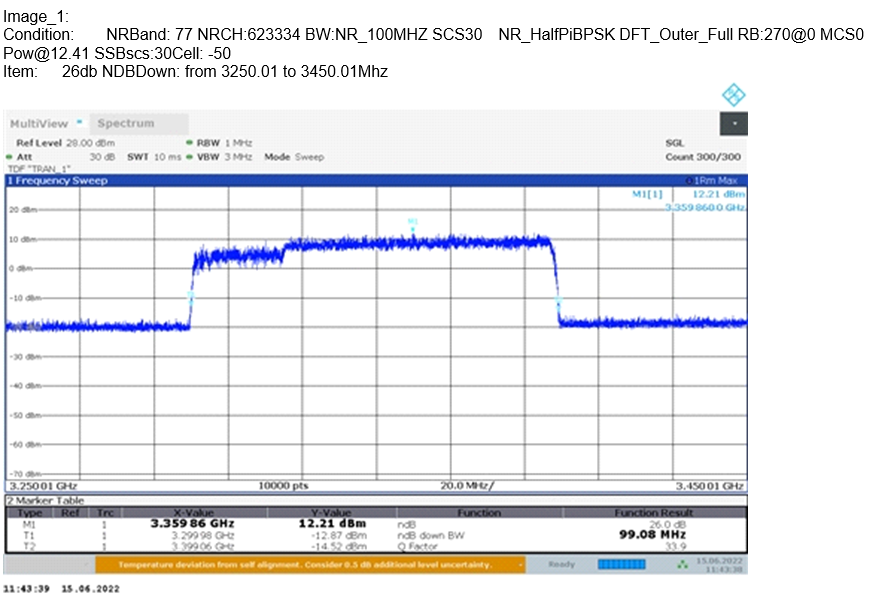This screenshot has height=602, width=890.
Task: Click the green LAN status icon
Action: pyautogui.click(x=682, y=564)
